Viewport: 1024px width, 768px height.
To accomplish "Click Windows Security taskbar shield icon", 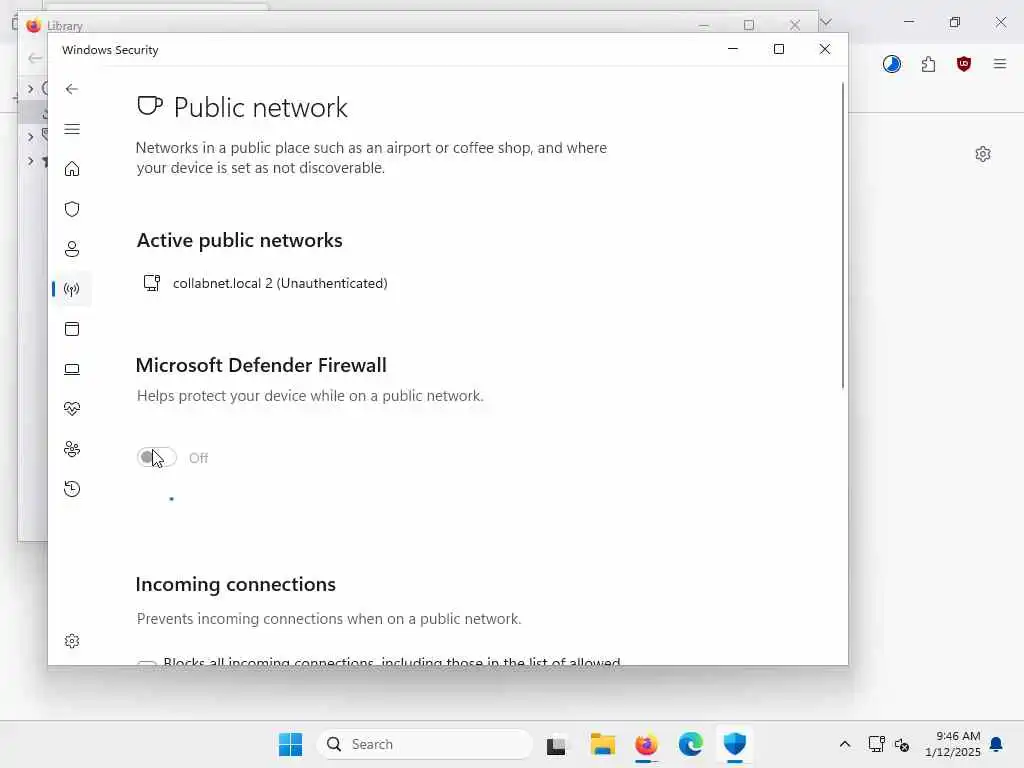I will 735,744.
